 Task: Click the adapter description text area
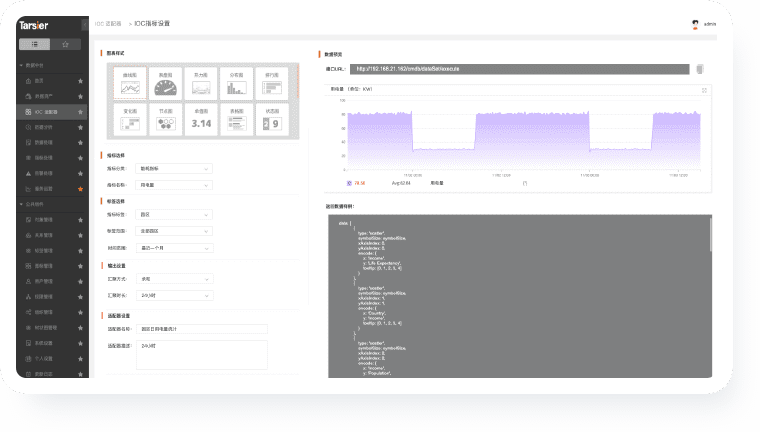coord(202,355)
